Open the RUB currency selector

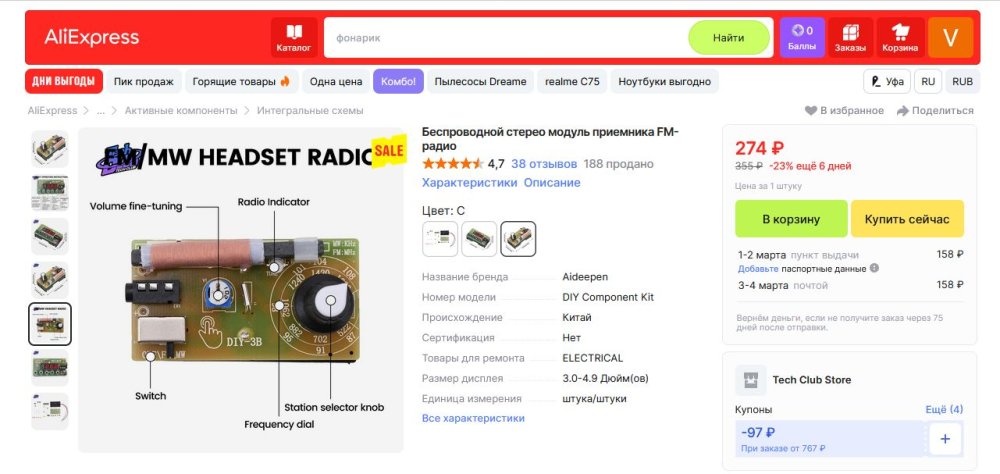(x=962, y=82)
